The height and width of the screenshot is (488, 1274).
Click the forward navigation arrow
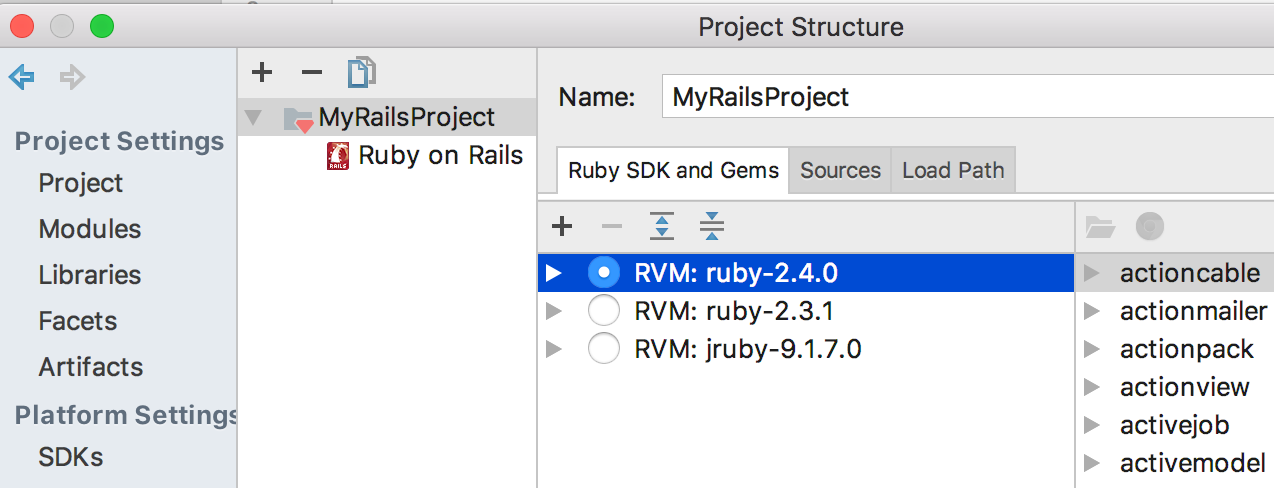pos(72,77)
